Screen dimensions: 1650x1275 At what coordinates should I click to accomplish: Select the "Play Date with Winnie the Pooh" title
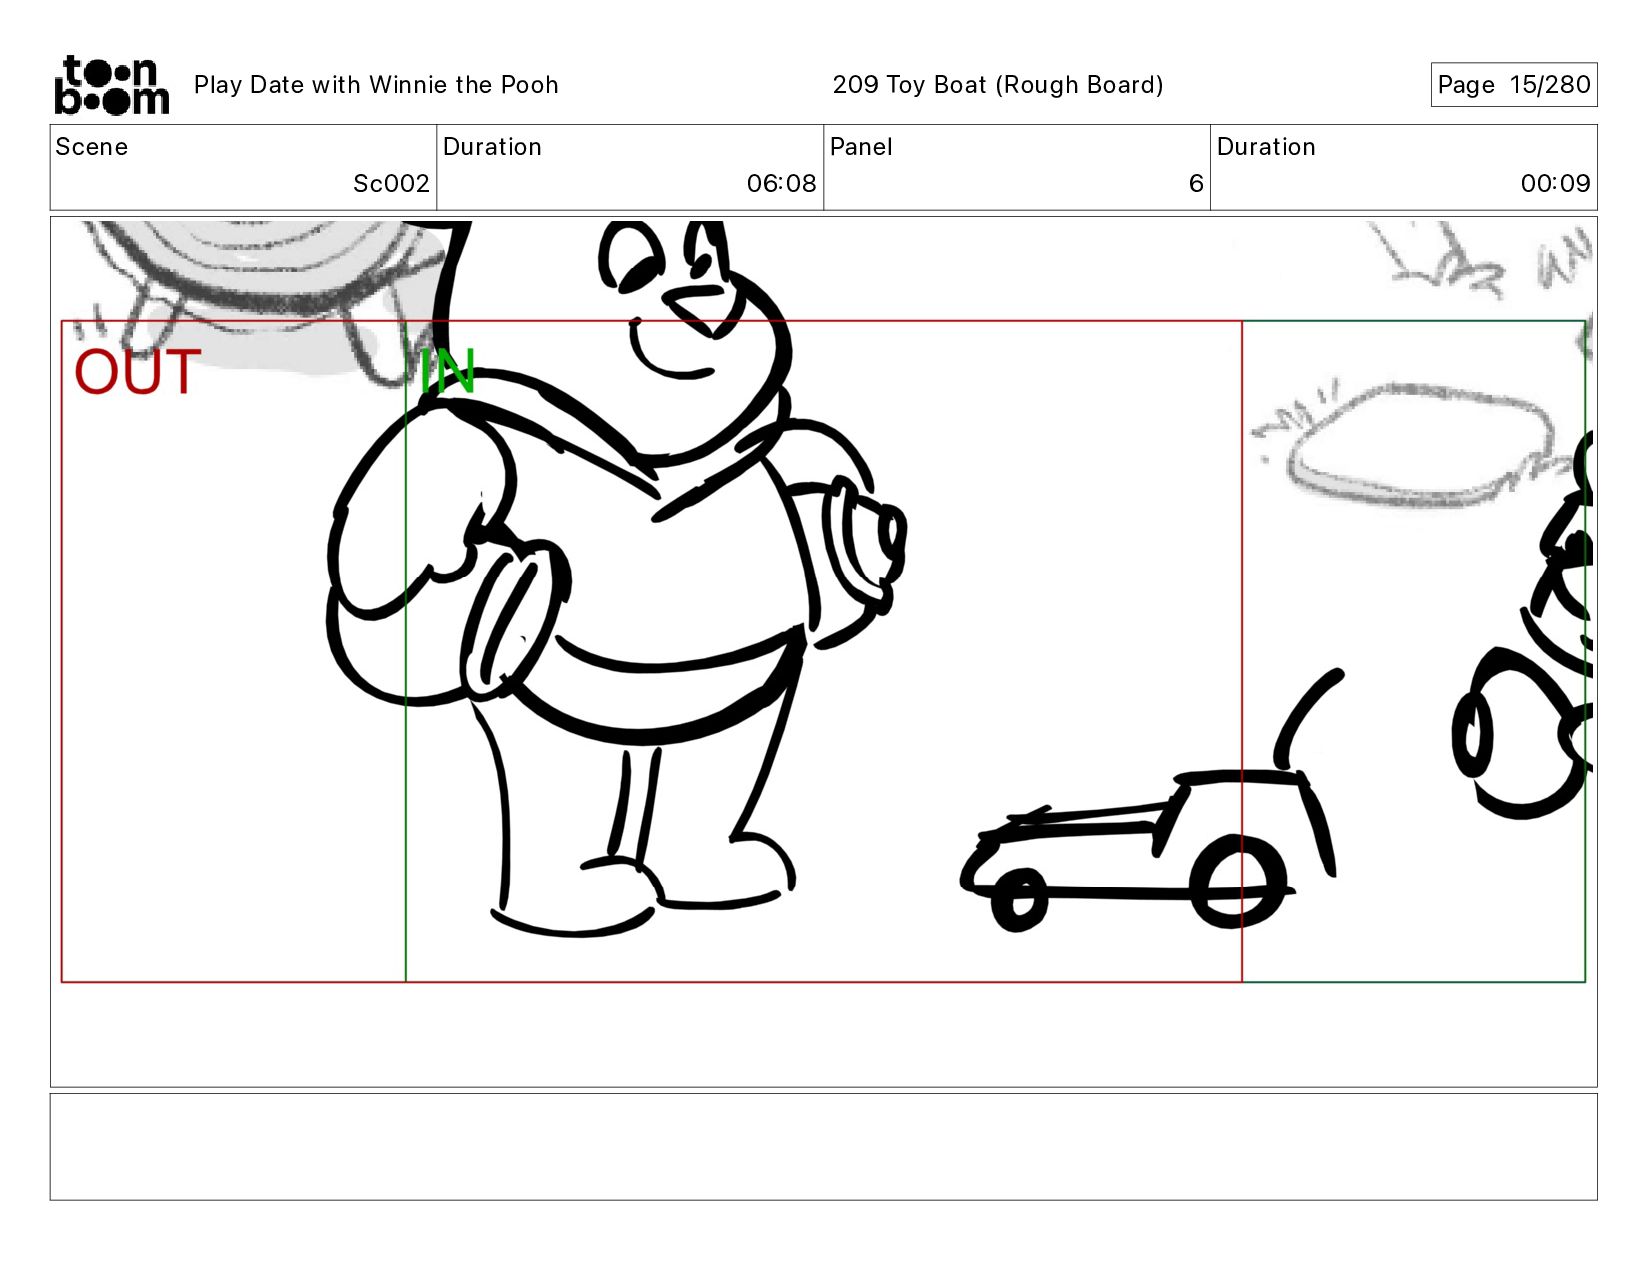pos(376,85)
